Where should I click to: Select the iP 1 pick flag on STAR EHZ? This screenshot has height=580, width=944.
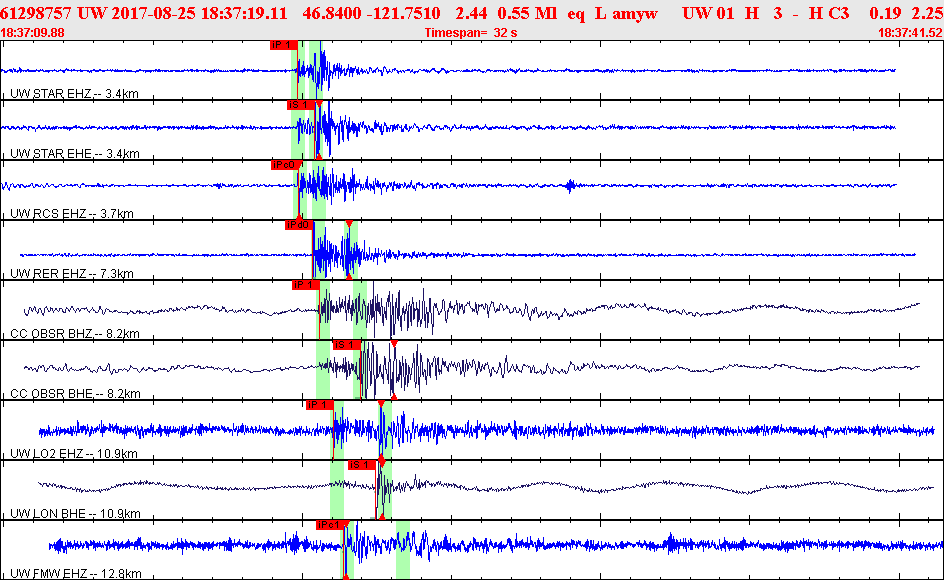[284, 45]
